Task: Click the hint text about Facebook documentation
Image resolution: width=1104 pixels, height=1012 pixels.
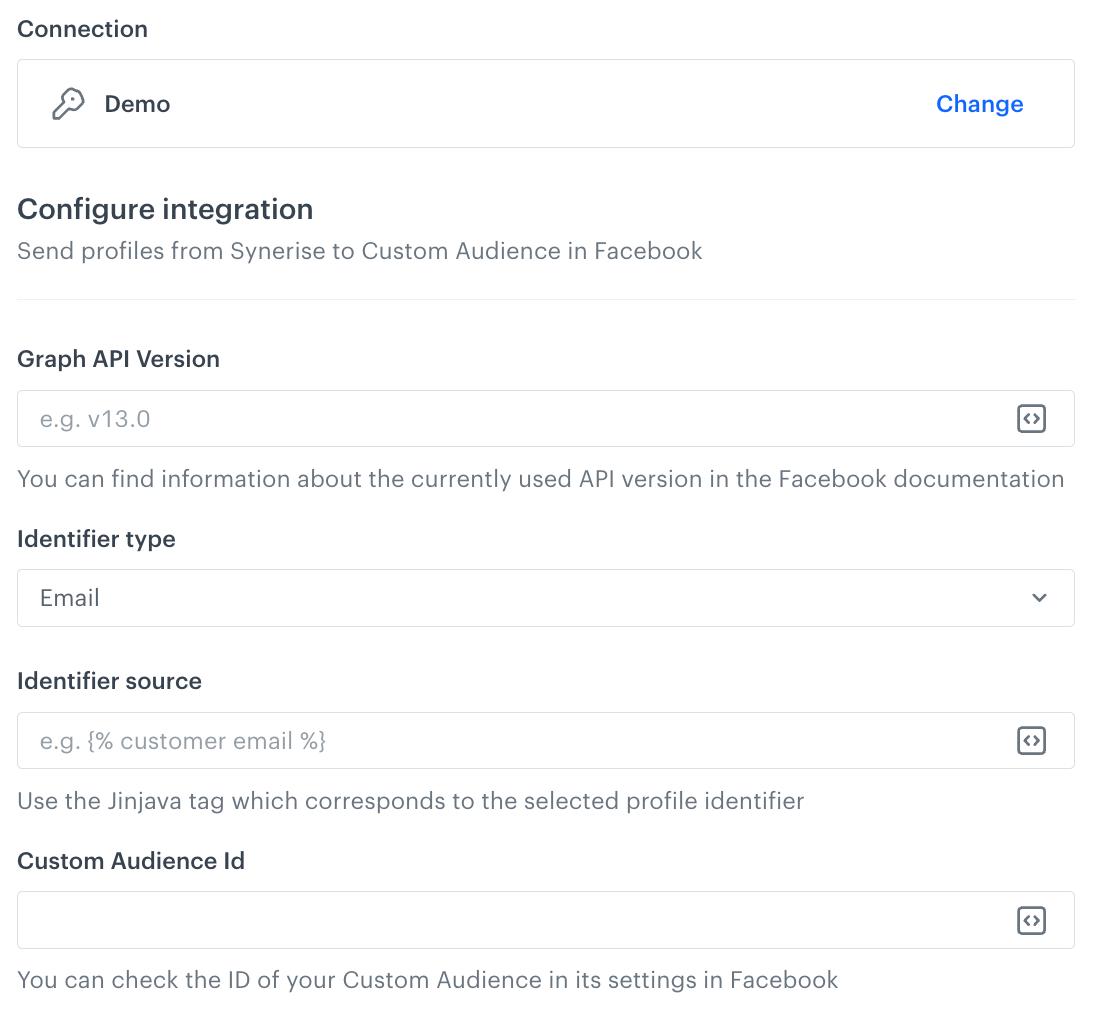Action: tap(540, 479)
